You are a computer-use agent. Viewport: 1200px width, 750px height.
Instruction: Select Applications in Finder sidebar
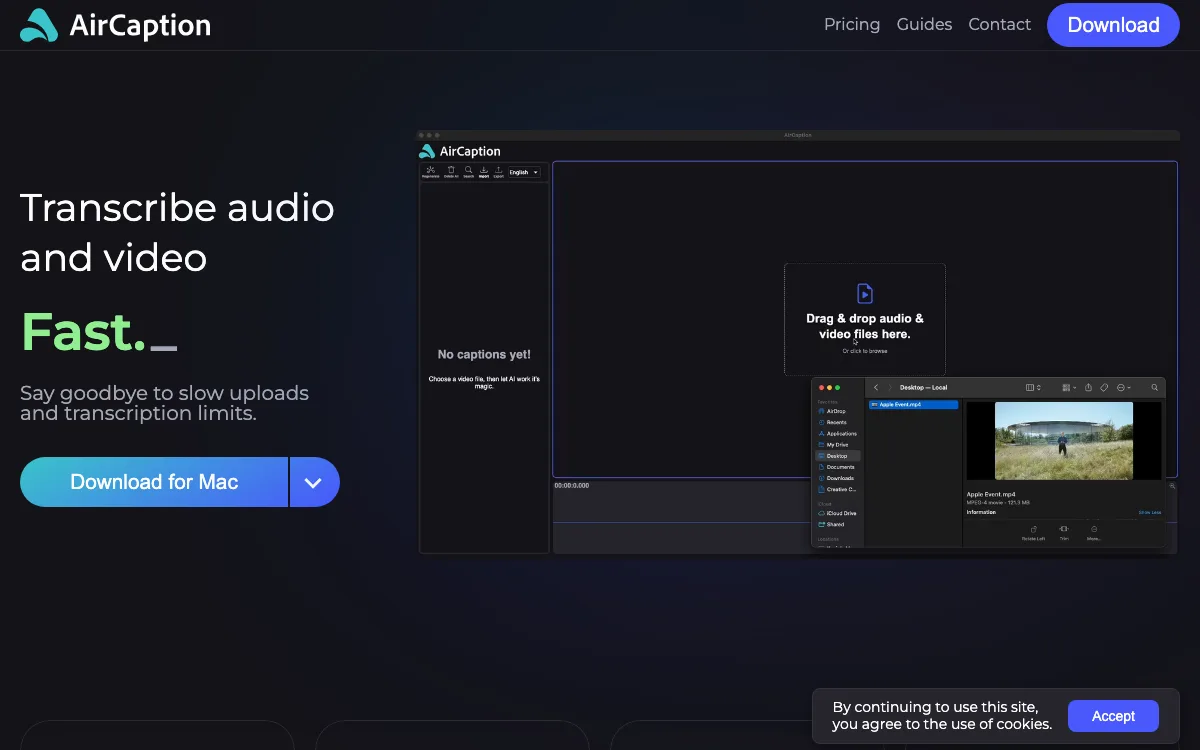[837, 433]
